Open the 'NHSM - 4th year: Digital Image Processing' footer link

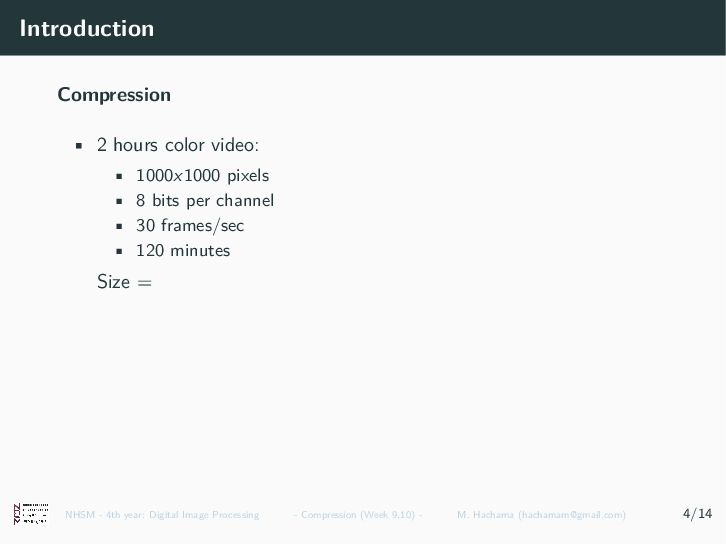[162, 515]
